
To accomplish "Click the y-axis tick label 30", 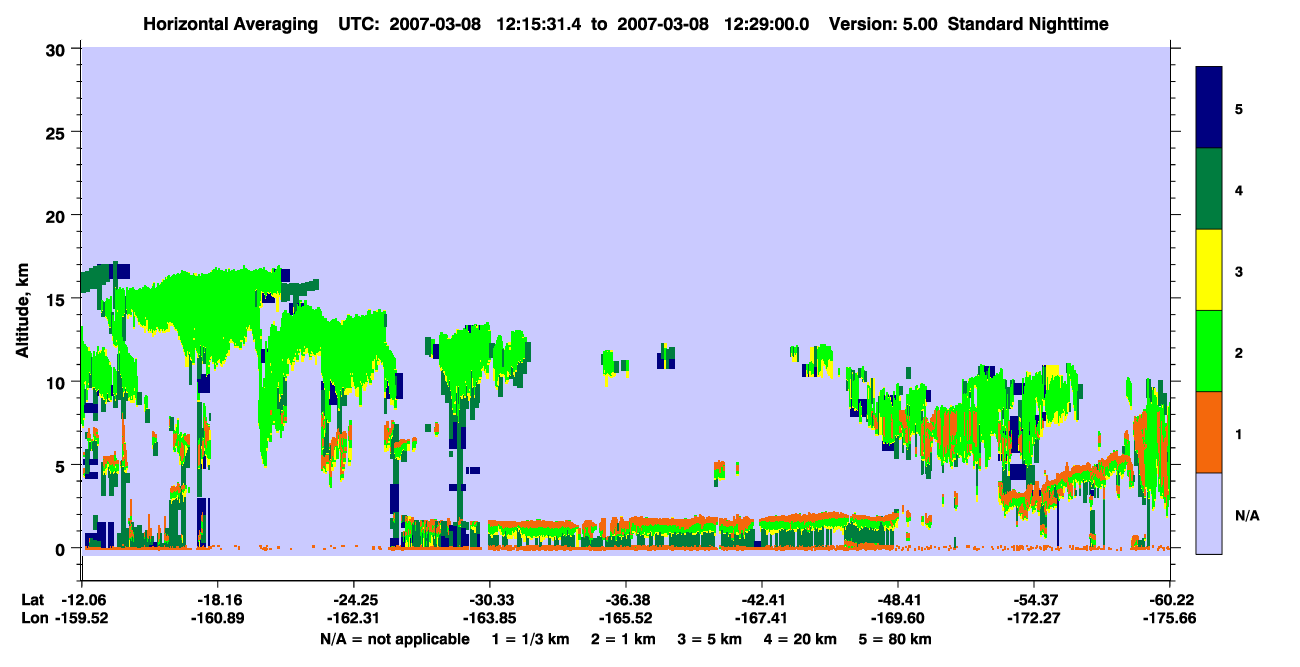I will 58,50.
